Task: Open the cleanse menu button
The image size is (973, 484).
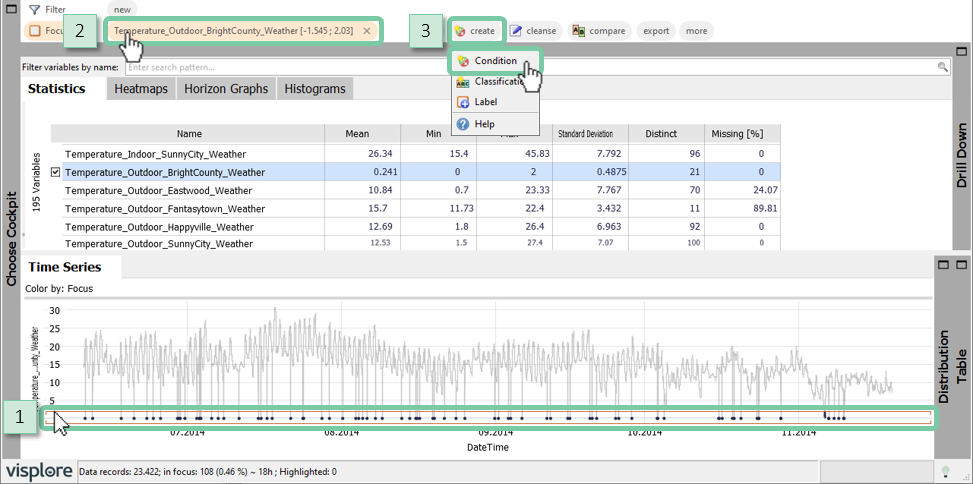Action: (532, 31)
